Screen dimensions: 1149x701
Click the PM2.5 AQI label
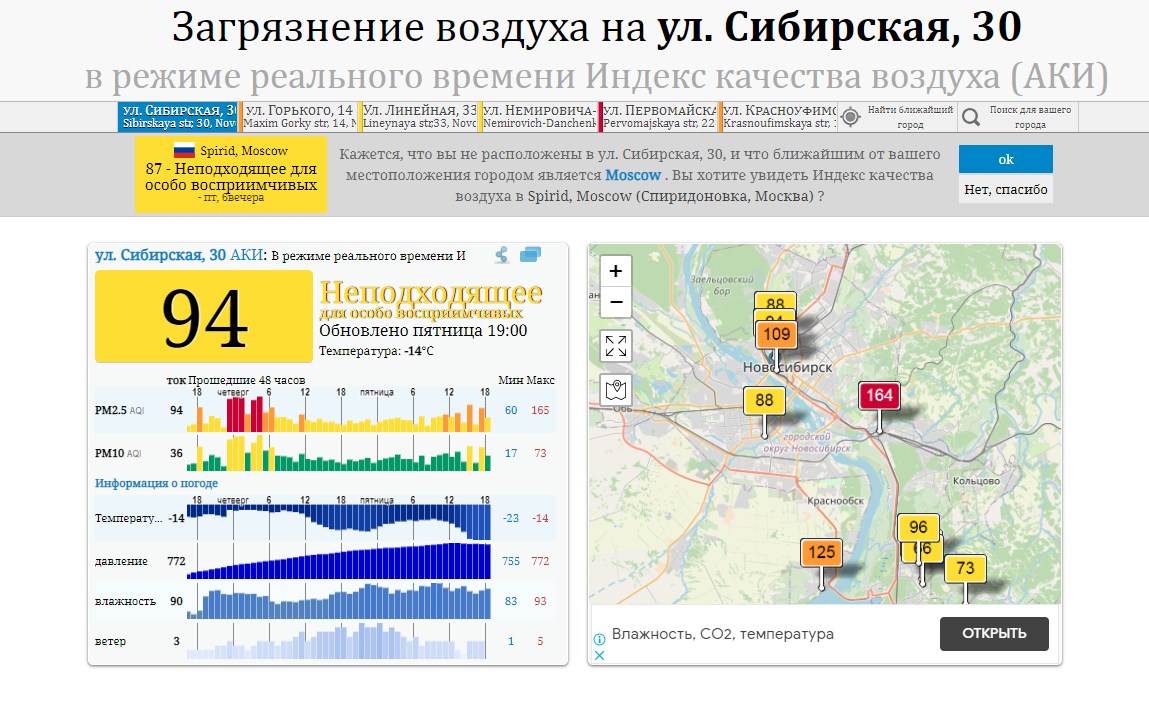click(x=119, y=410)
